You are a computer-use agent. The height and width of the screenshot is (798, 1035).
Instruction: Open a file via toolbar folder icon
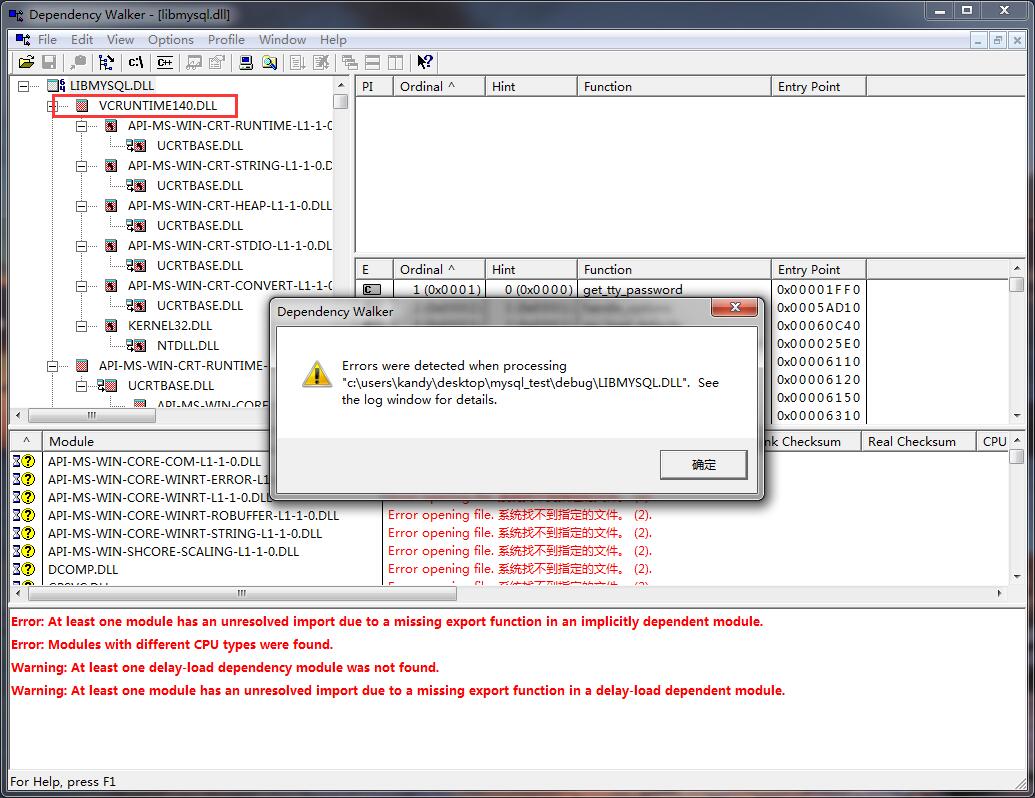pos(26,62)
